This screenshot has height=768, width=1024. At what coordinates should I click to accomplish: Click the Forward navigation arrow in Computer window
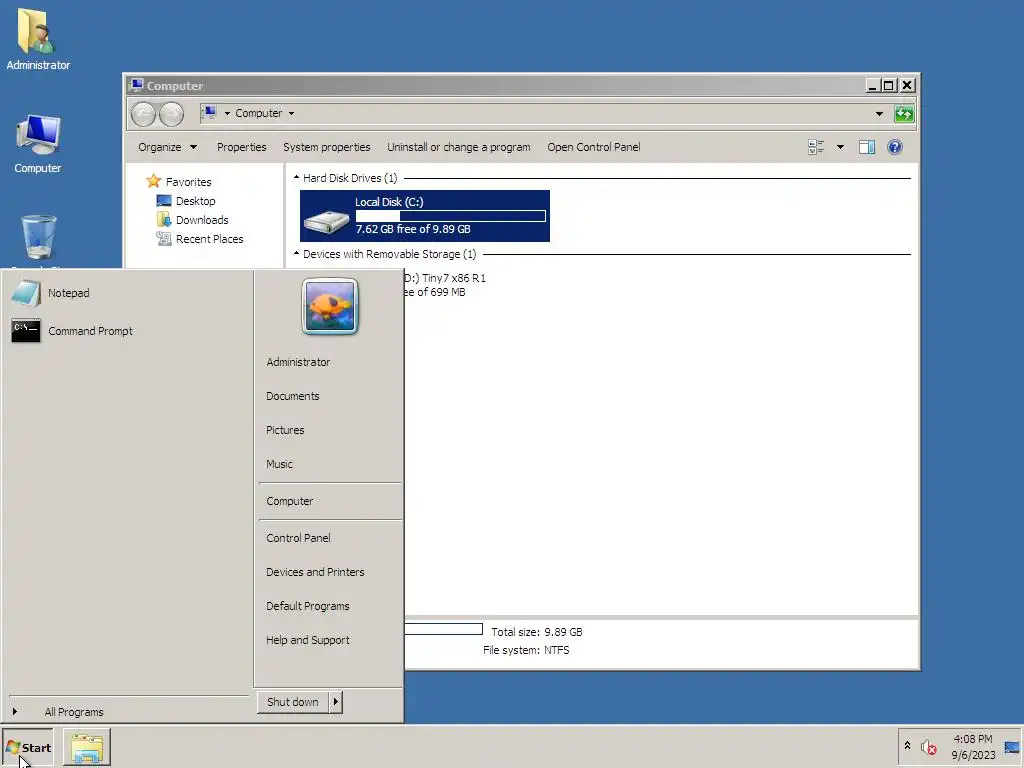[171, 114]
